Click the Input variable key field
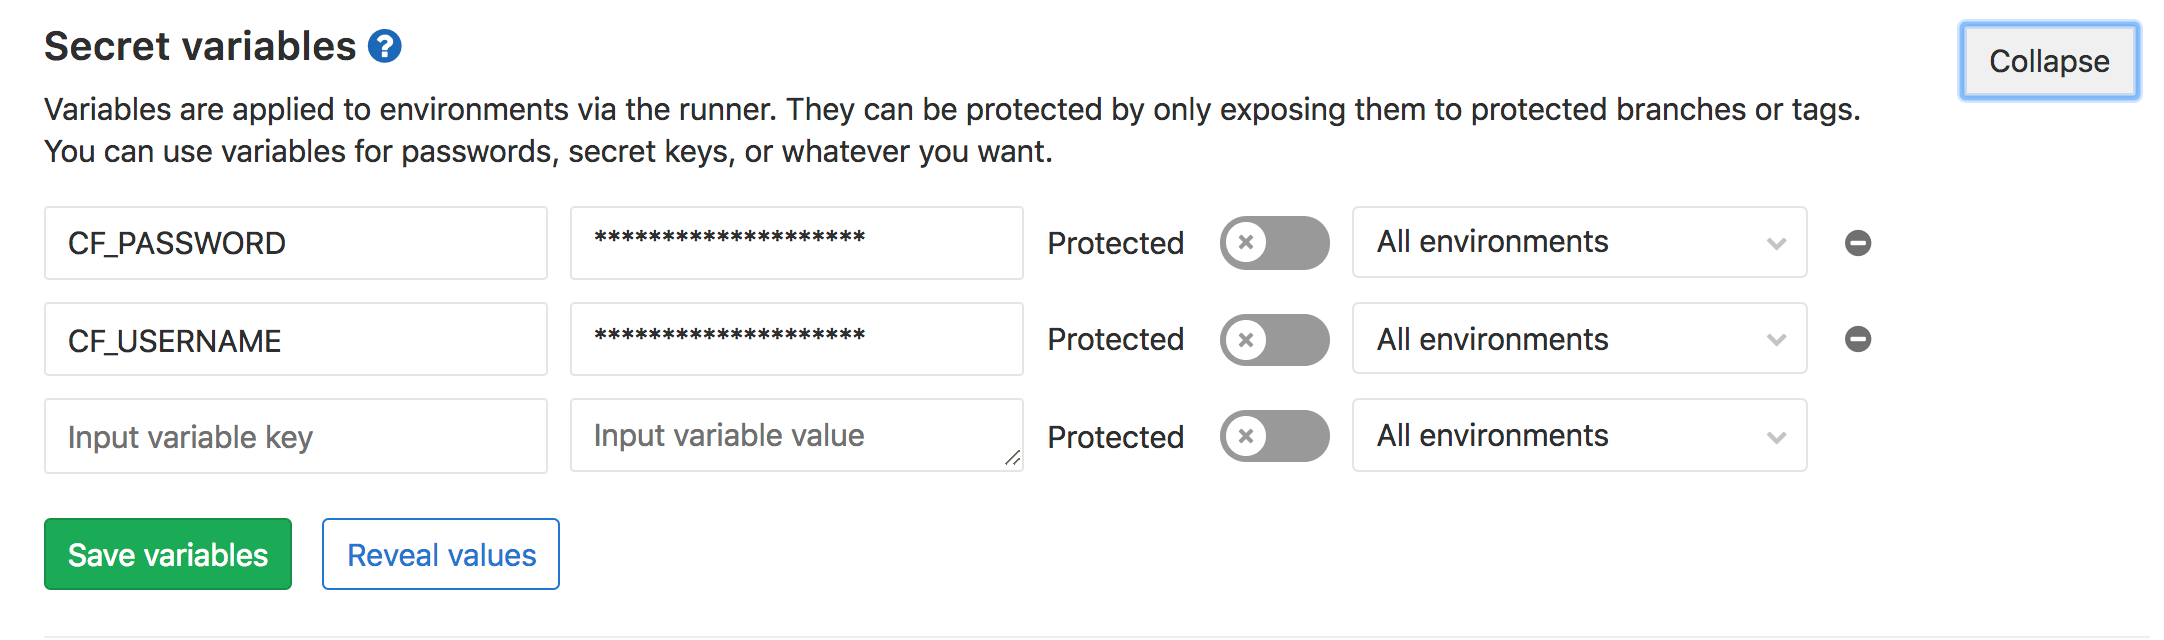This screenshot has height=640, width=2164. point(295,436)
